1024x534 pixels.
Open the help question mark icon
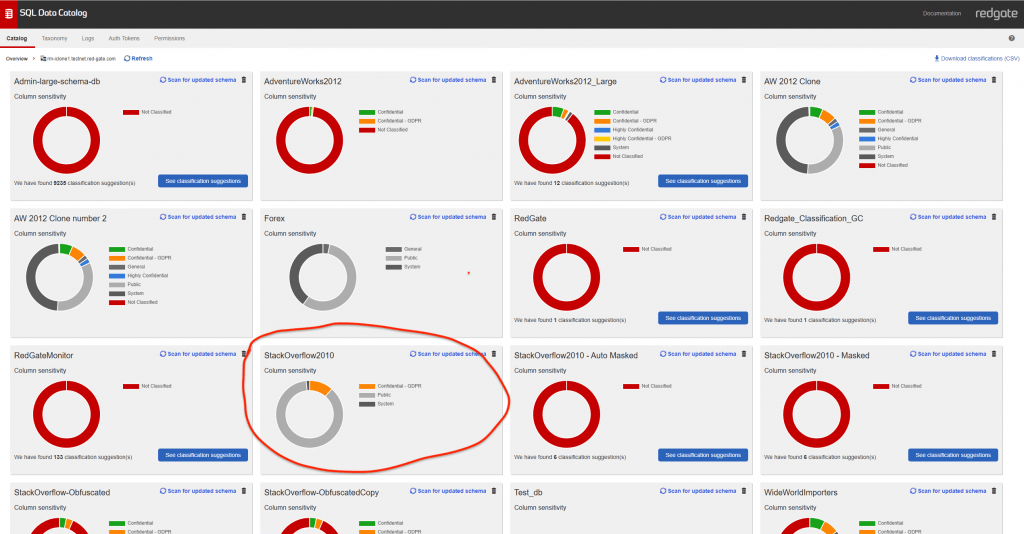tap(1012, 39)
